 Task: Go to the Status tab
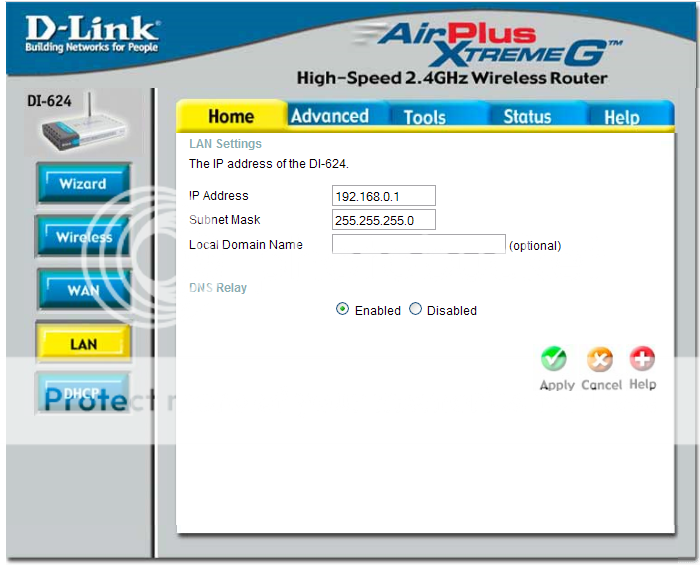pos(527,117)
